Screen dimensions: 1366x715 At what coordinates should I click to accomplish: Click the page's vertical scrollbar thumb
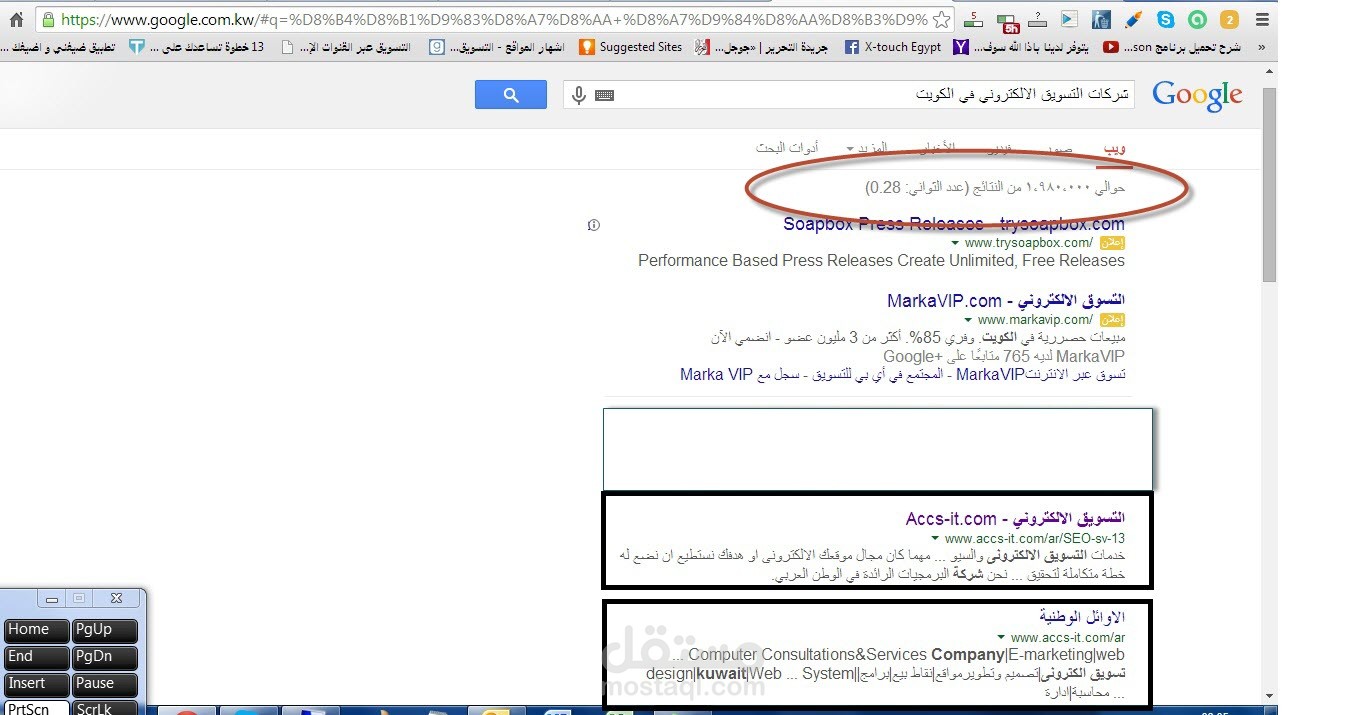click(1269, 185)
